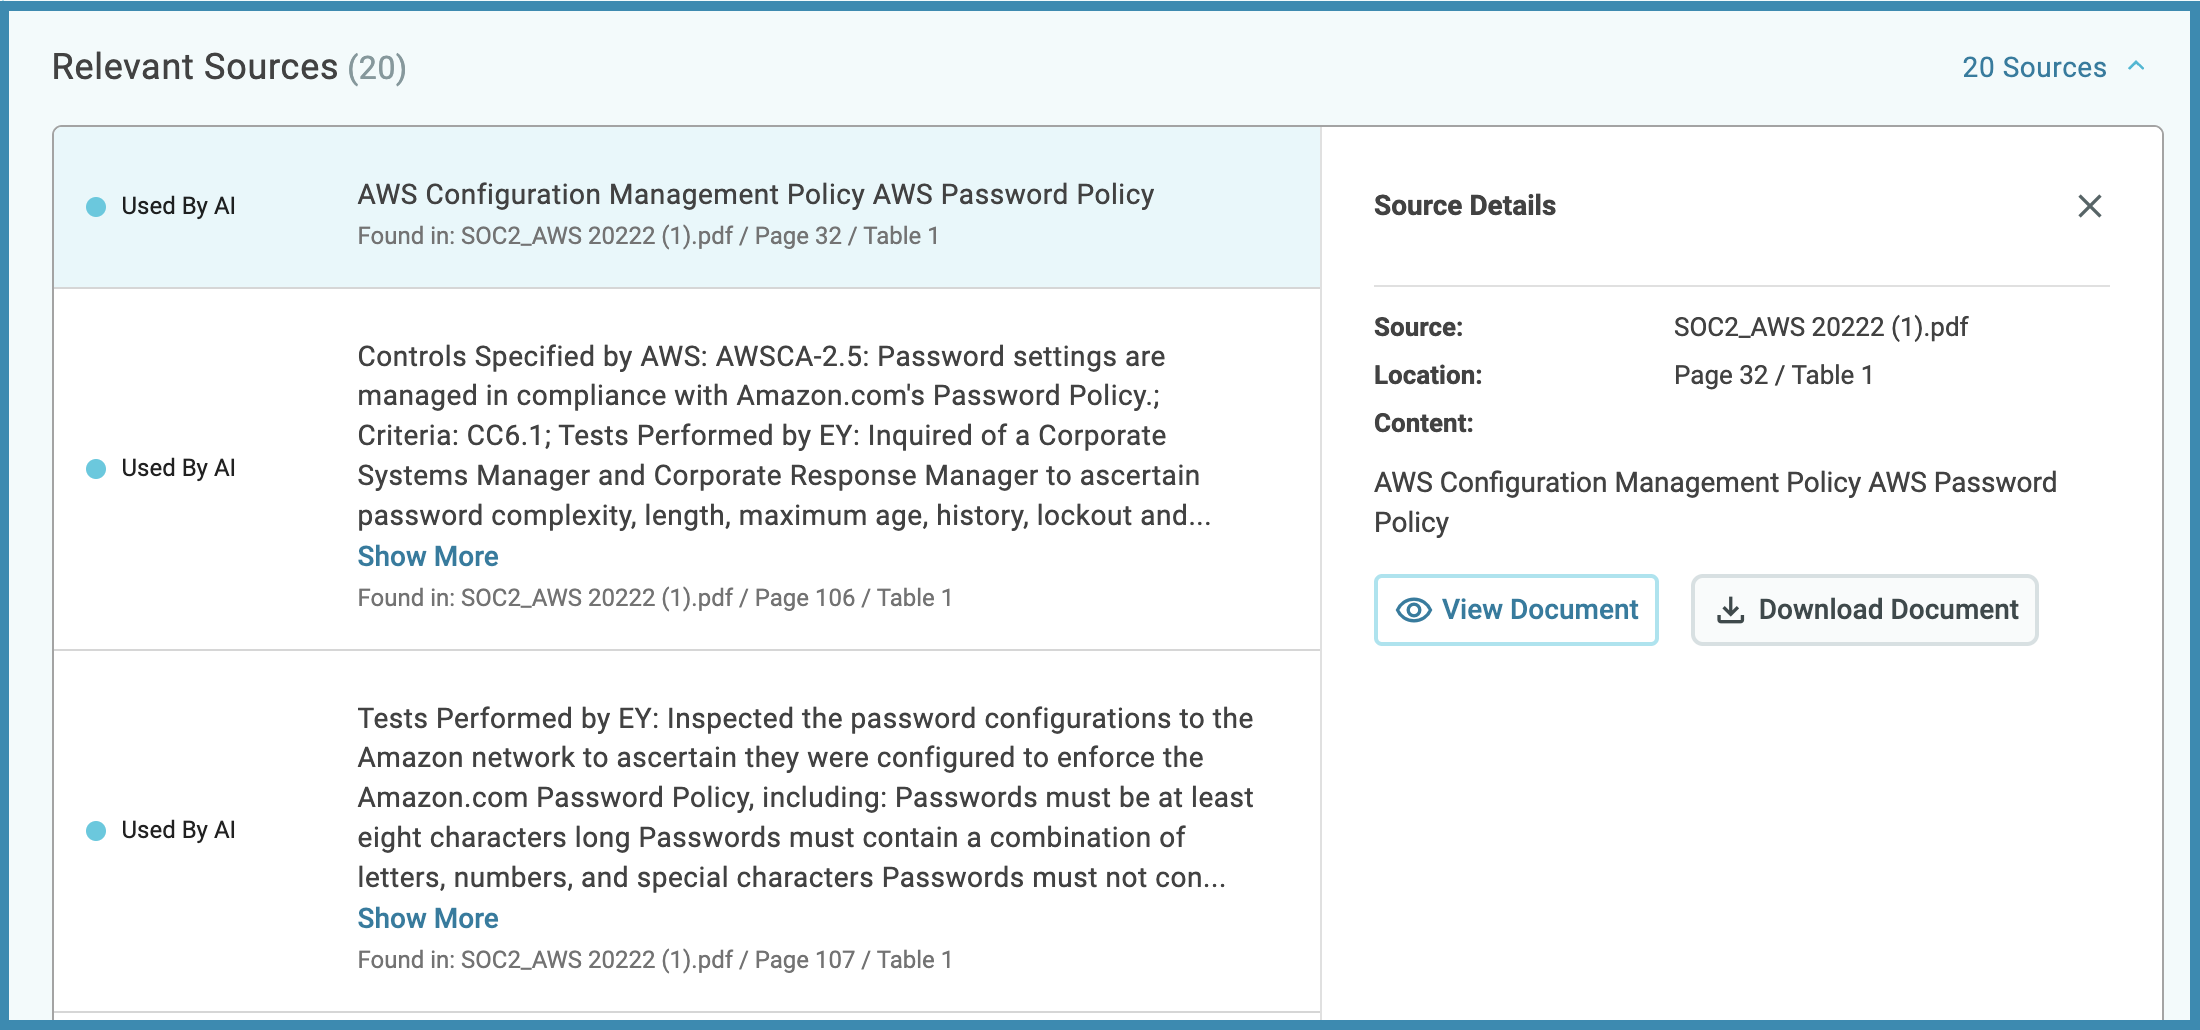Click the Used By AI label on Page 106 row
This screenshot has height=1030, width=2200.
point(178,468)
